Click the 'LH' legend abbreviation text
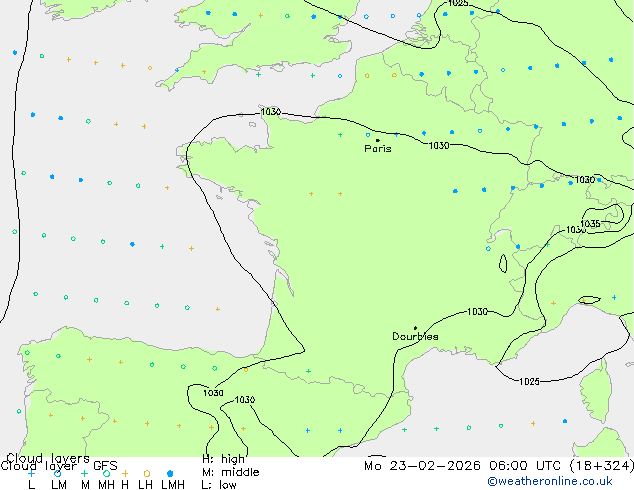 (145, 485)
